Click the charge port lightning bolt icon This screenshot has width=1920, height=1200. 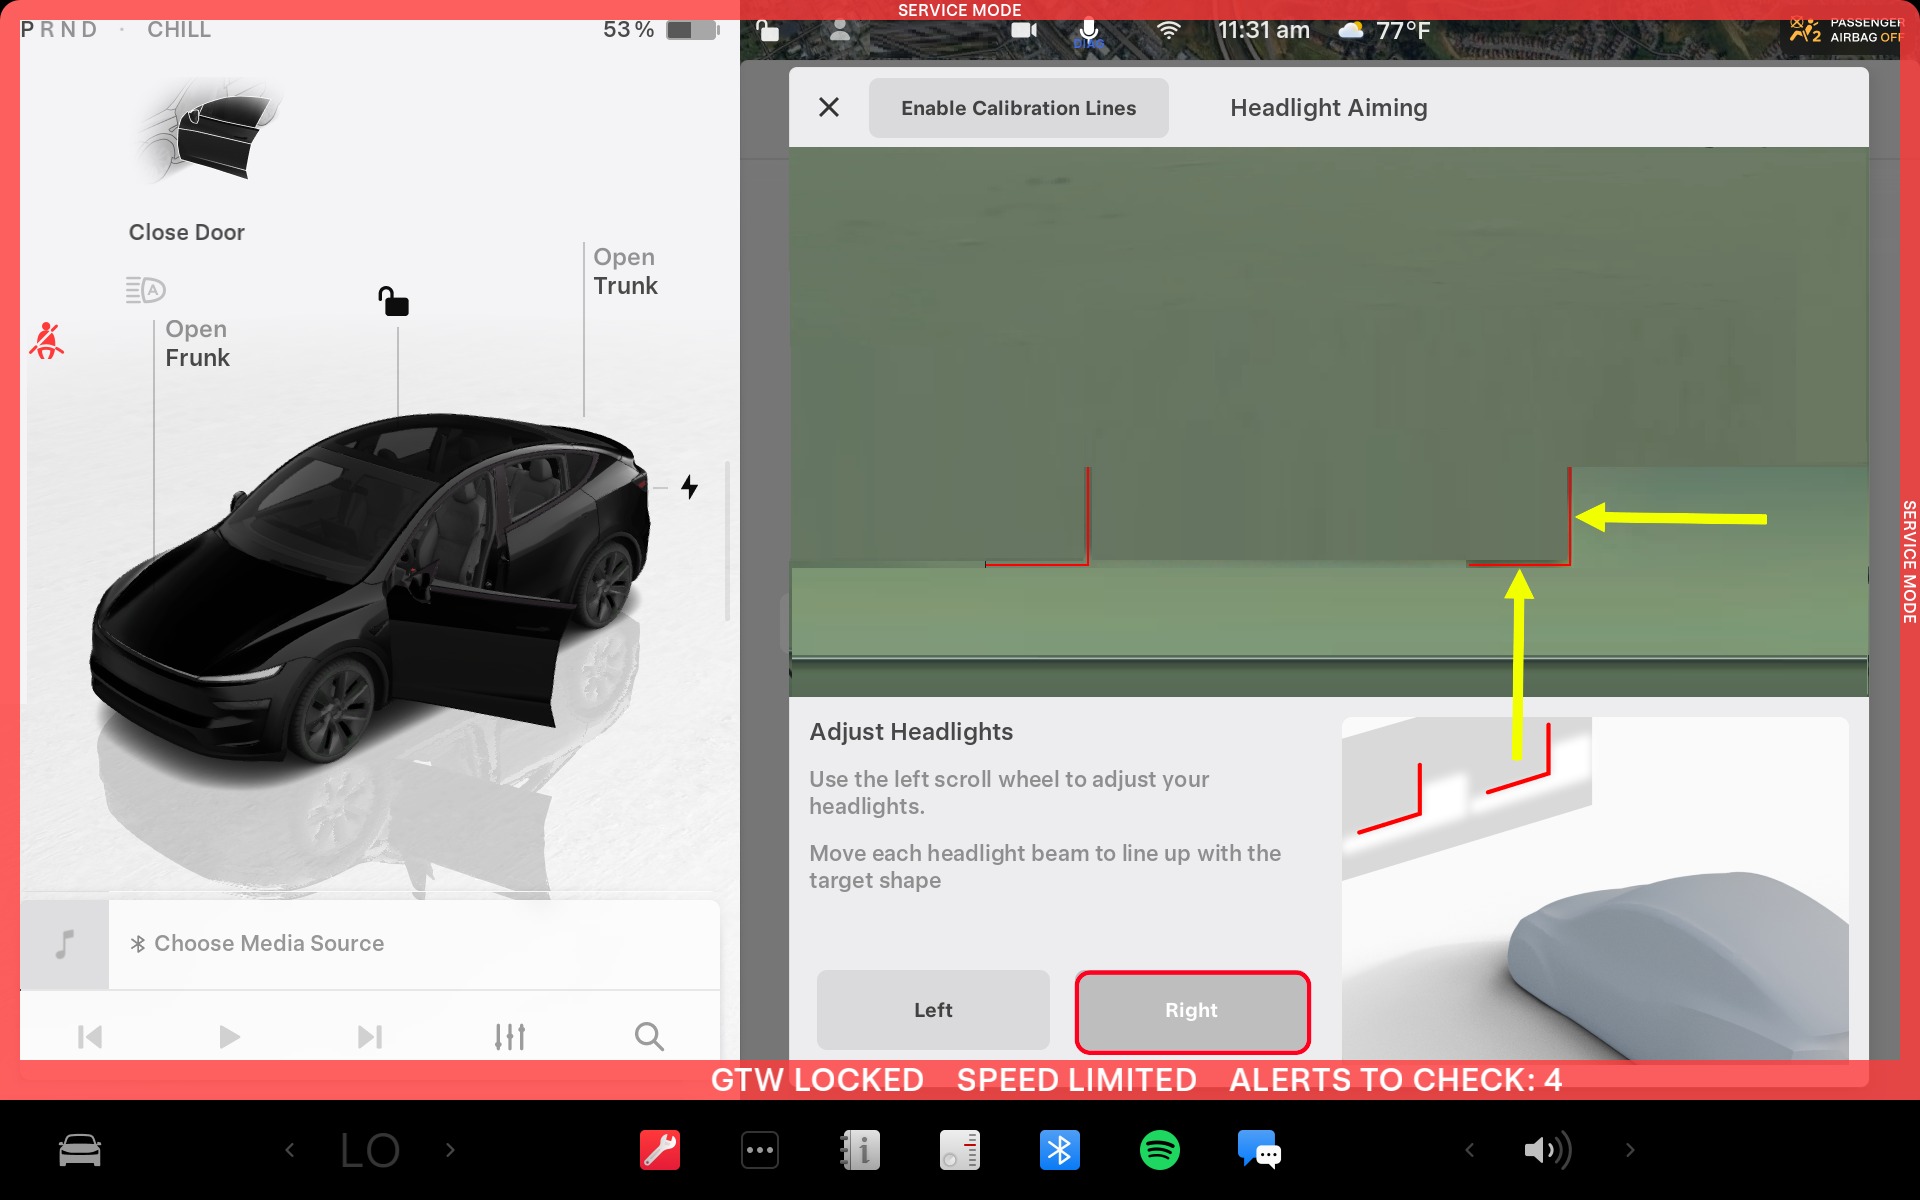pyautogui.click(x=689, y=487)
